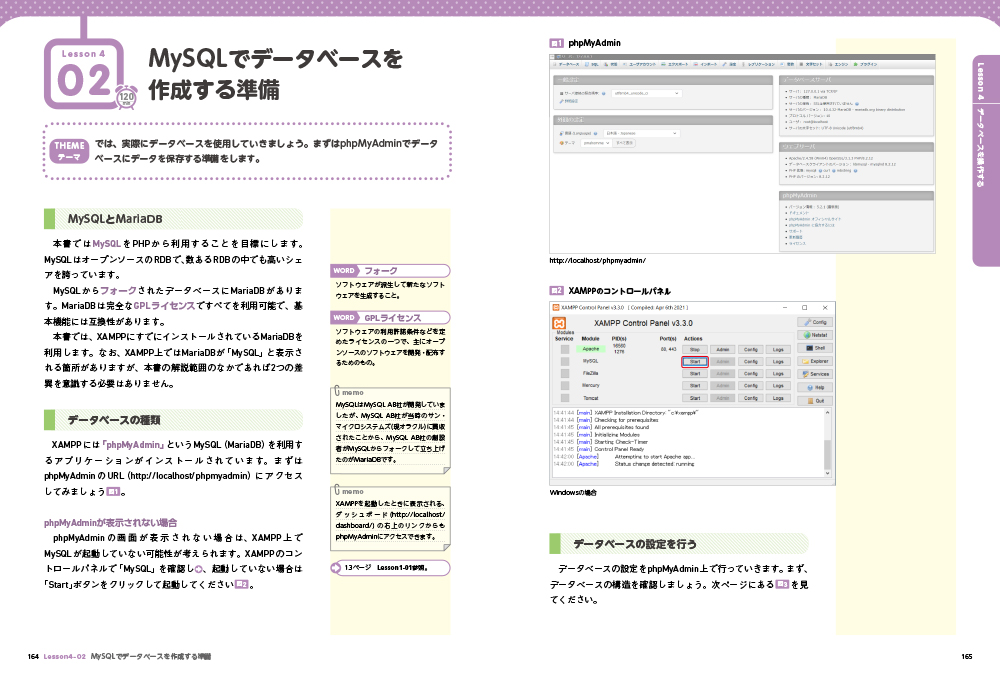Click the ライセンス link in phpMyAdmin panel
Viewport: 1000px width, 679px height.
coord(797,244)
